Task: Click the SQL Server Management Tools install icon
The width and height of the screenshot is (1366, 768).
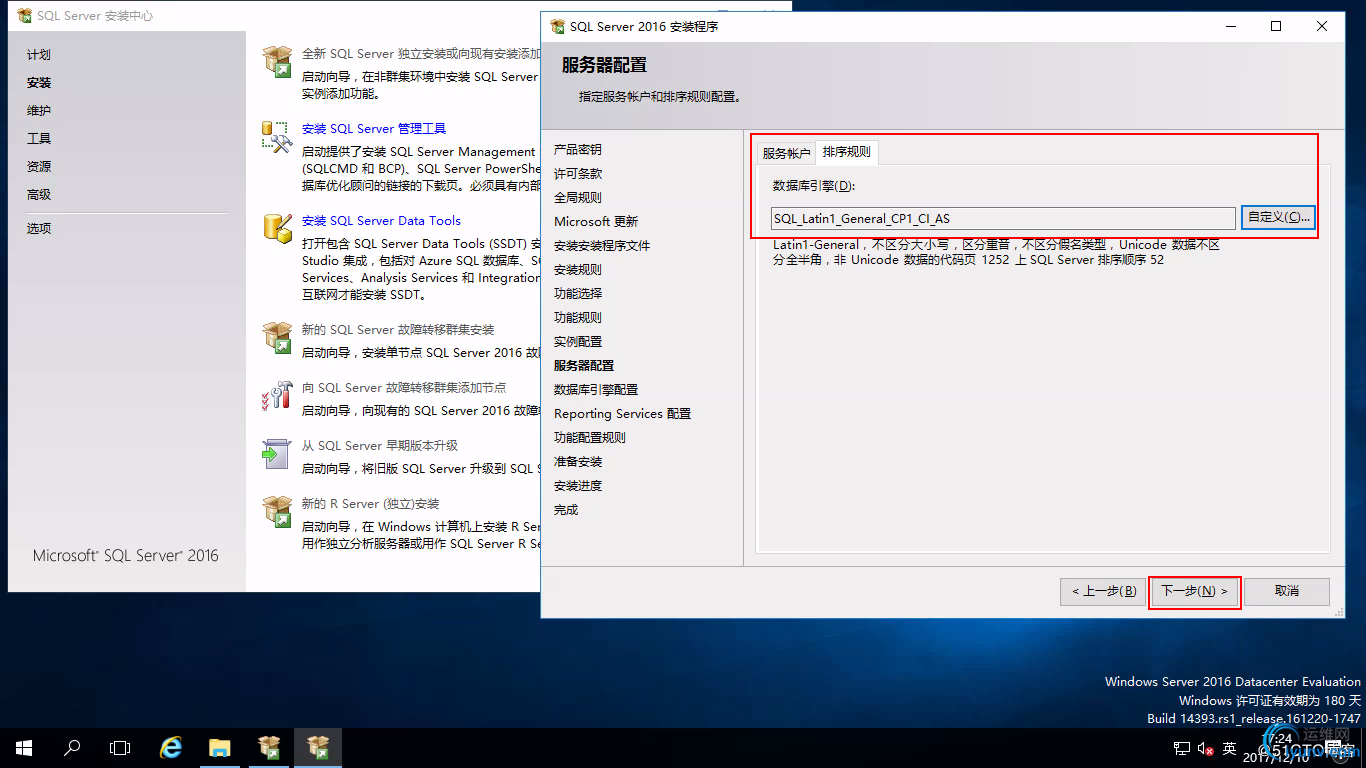Action: (x=277, y=137)
